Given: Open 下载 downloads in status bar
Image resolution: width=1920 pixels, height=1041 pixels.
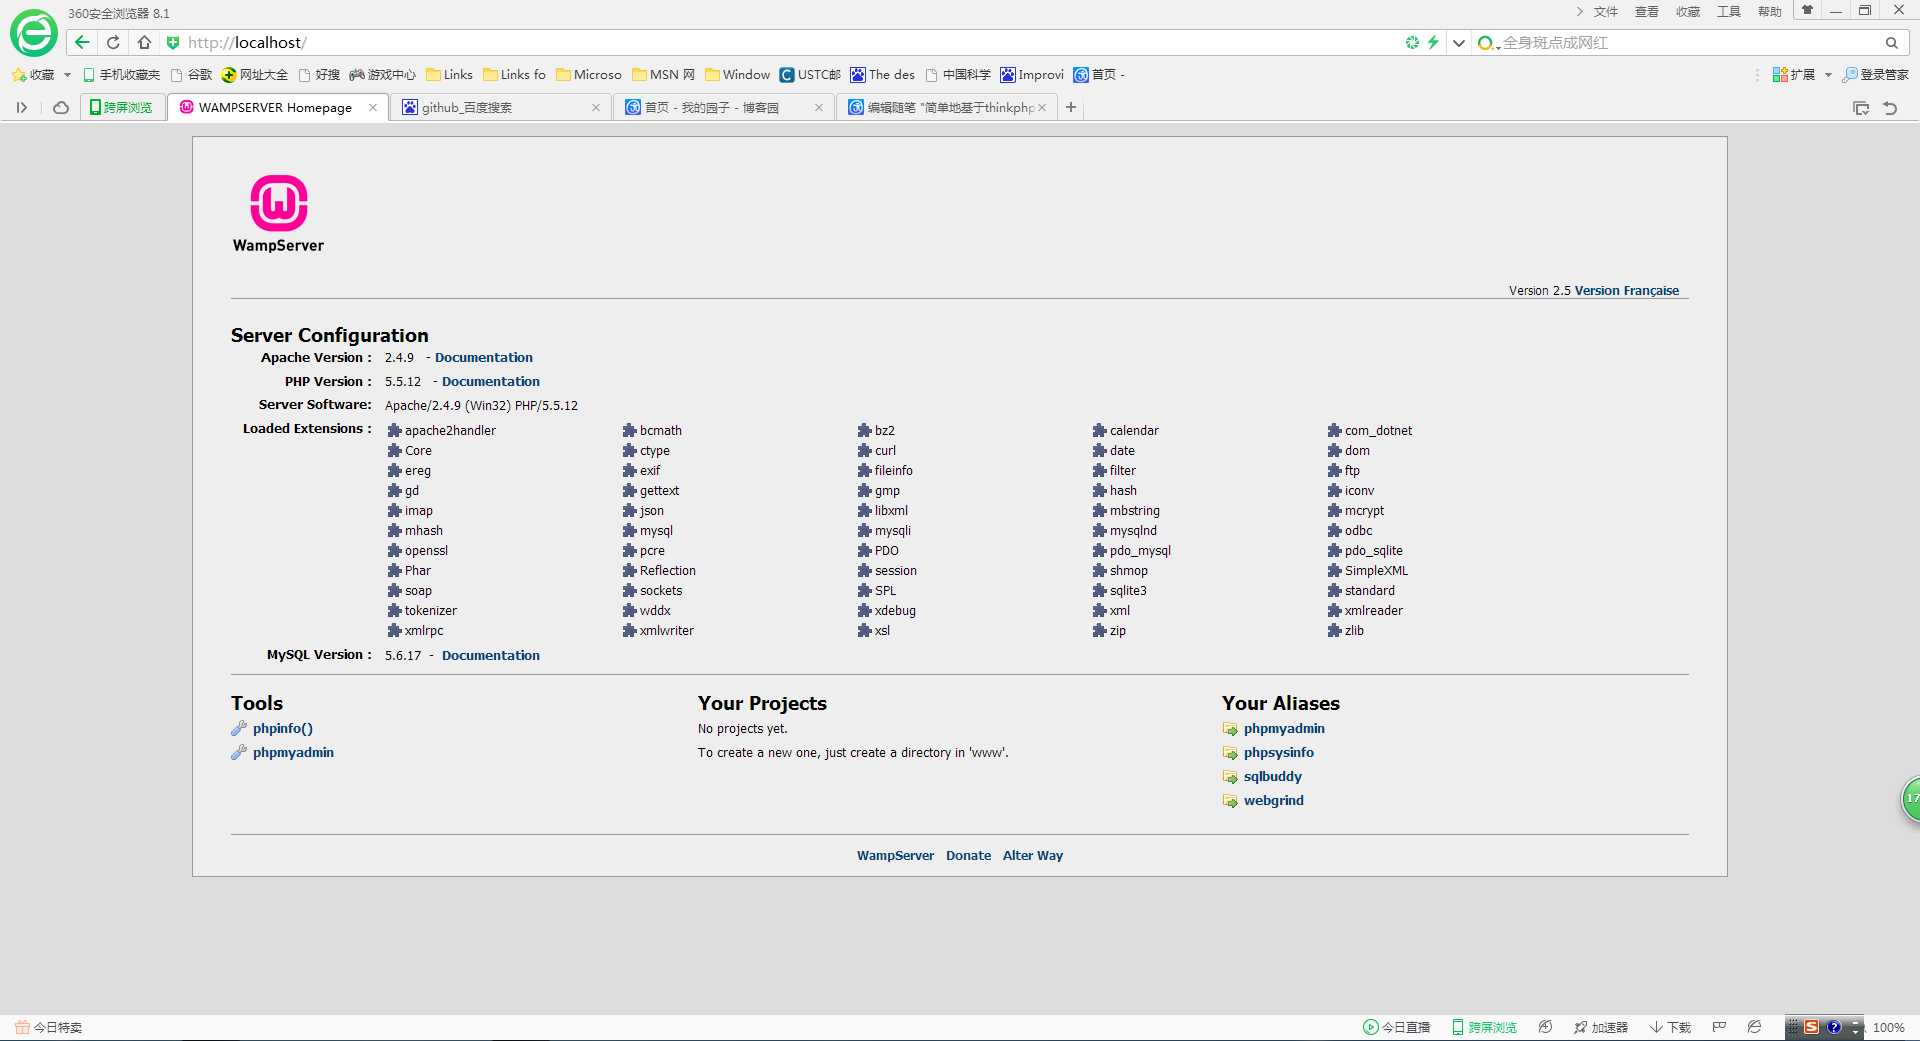Looking at the screenshot, I should pos(1670,1027).
